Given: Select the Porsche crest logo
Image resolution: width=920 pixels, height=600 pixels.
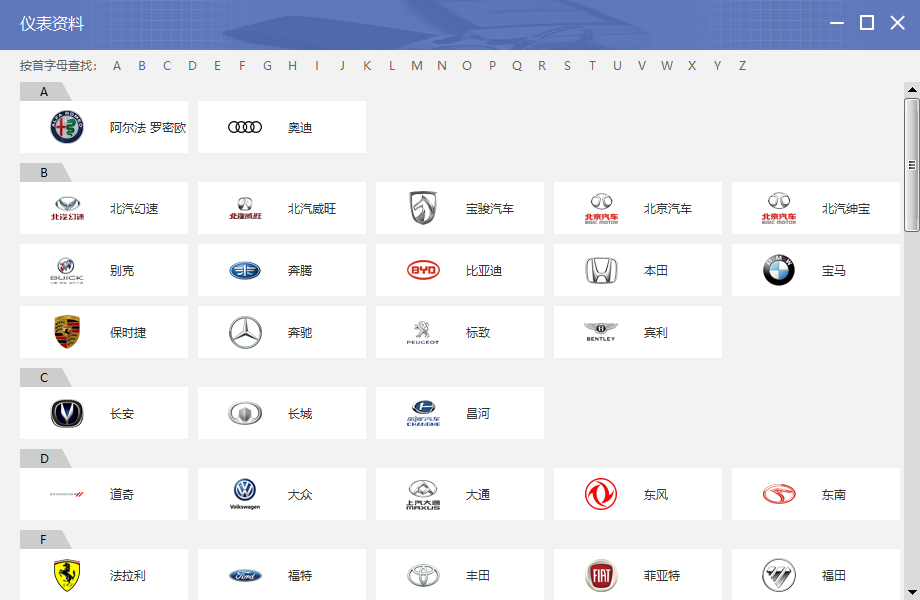Looking at the screenshot, I should (x=67, y=332).
